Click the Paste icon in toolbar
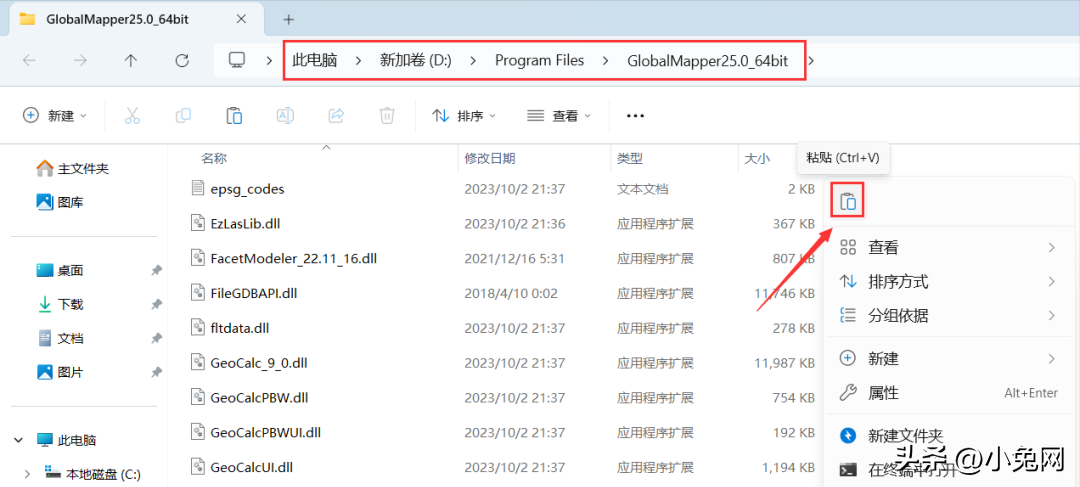Screen dimensions: 1080x487 coord(234,116)
